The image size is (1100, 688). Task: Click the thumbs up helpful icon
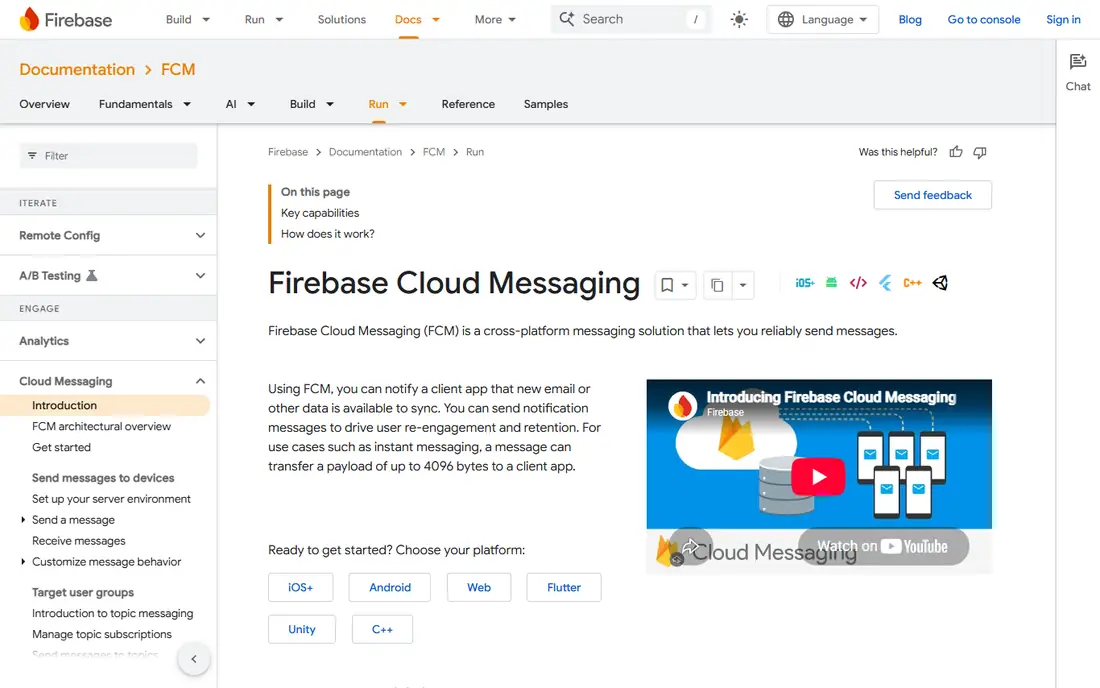(955, 152)
